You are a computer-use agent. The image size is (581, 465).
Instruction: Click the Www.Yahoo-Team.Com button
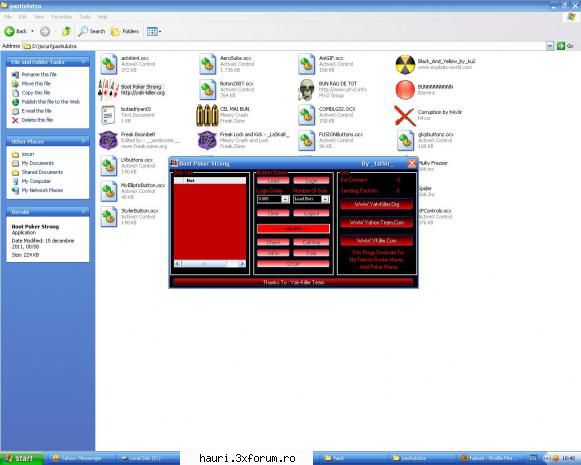[x=376, y=222]
